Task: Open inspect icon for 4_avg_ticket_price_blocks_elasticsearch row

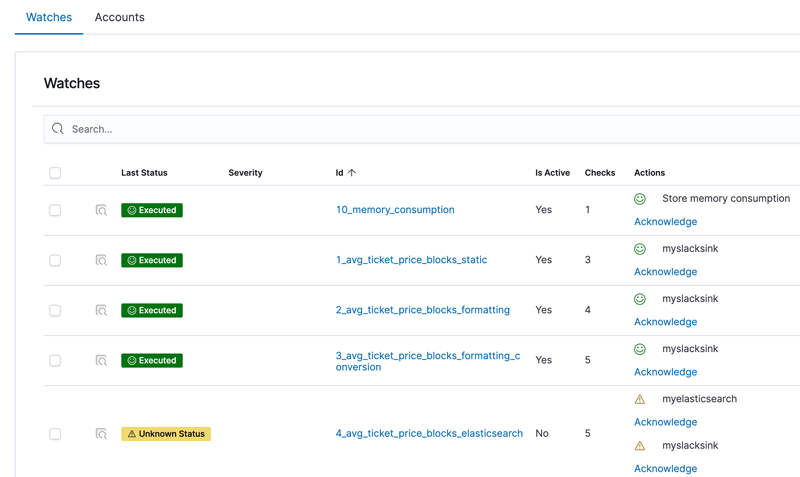Action: click(101, 434)
